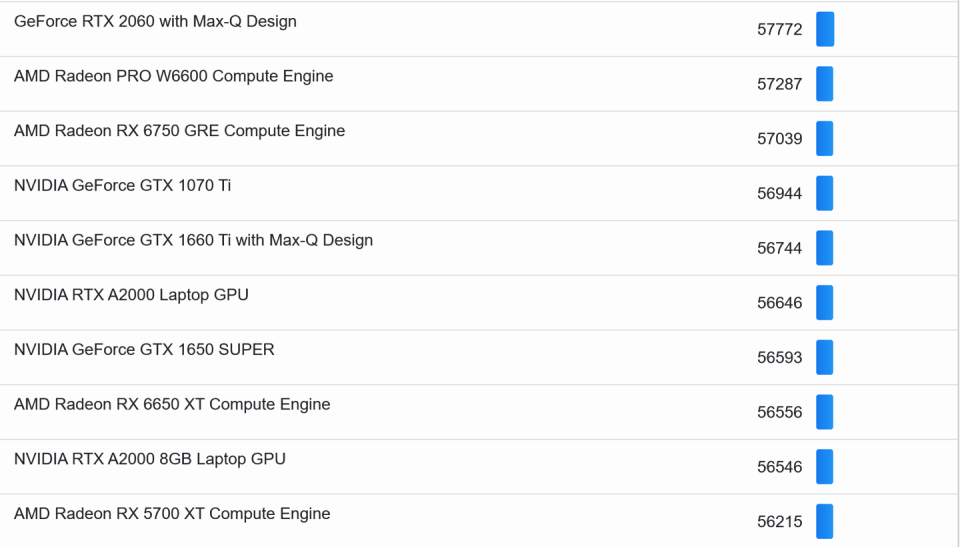The image size is (960, 547).
Task: Click the score value 57039
Action: pyautogui.click(x=779, y=139)
